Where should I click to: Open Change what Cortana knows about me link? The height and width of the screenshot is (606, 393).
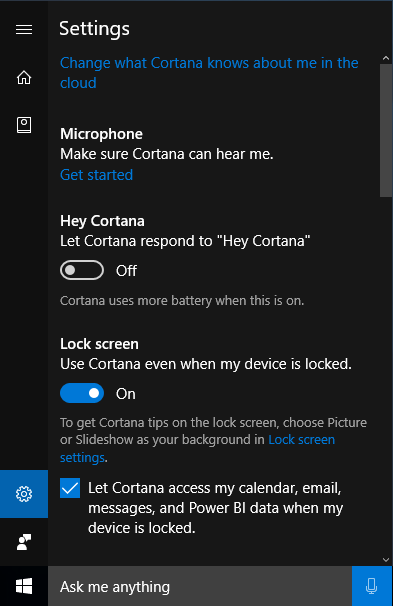point(209,73)
